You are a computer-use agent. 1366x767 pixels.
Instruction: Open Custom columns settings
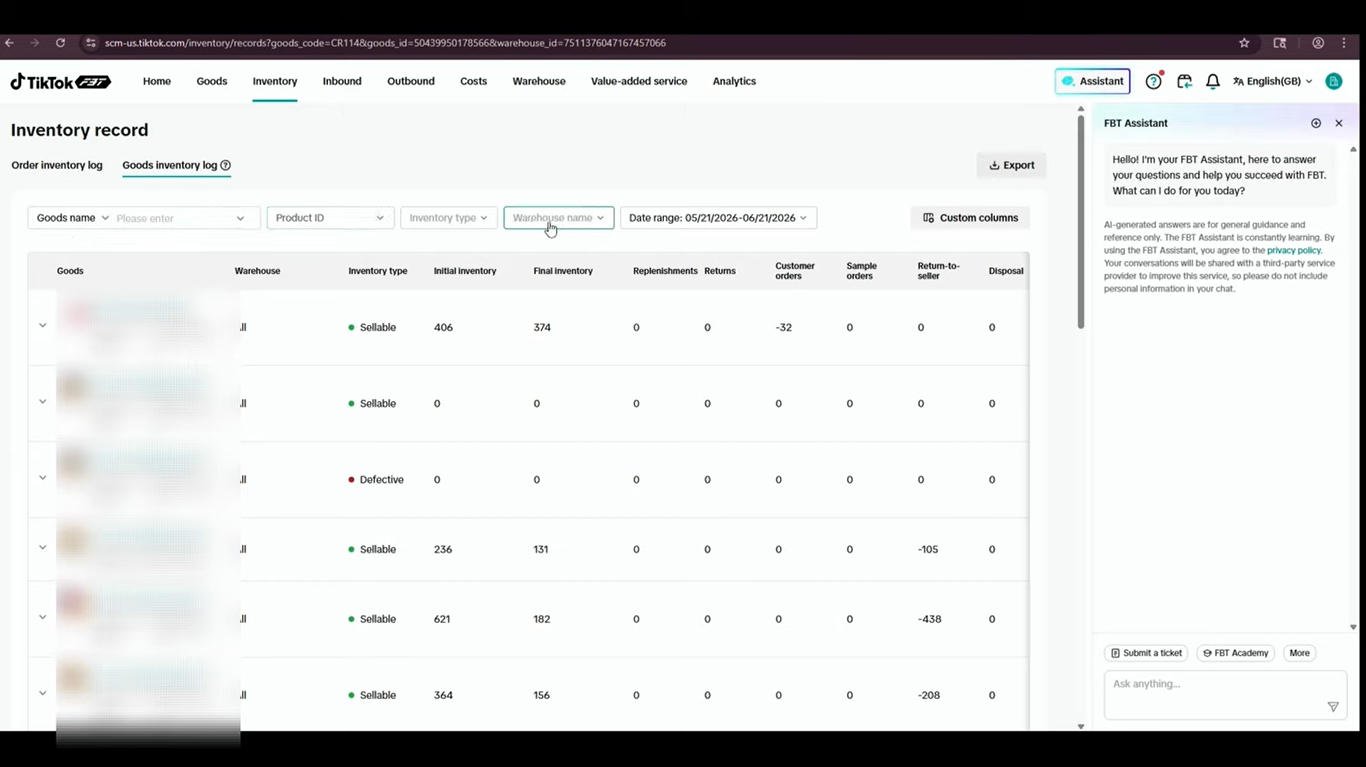[x=970, y=218]
